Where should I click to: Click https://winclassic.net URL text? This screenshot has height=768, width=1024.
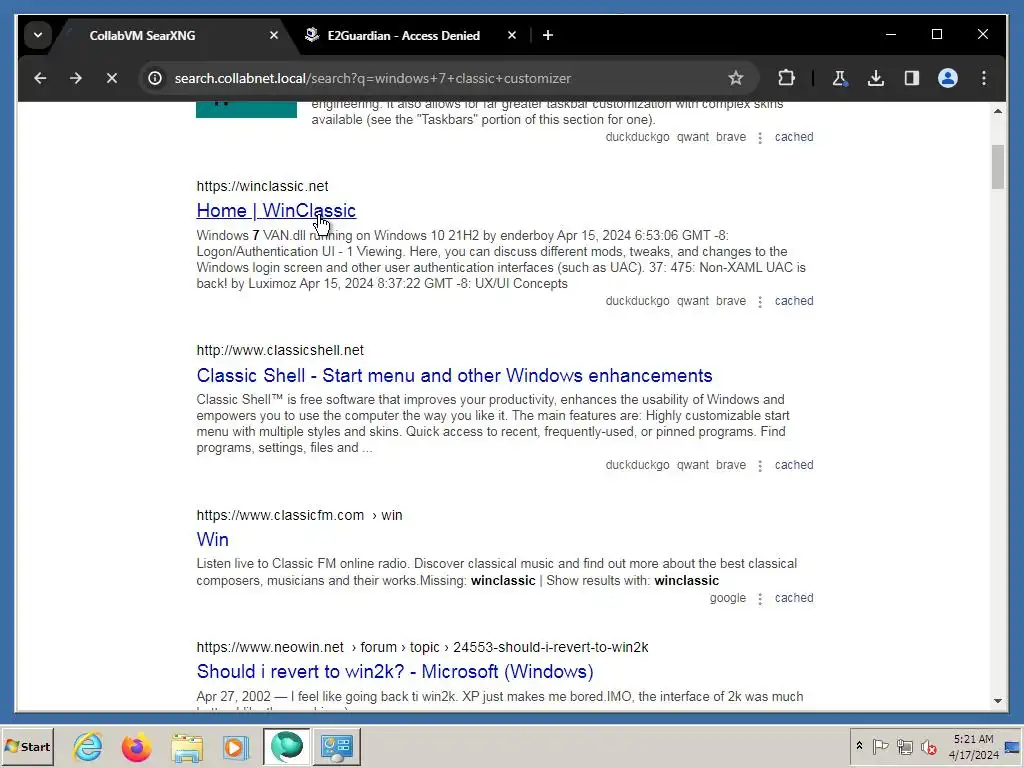(263, 186)
